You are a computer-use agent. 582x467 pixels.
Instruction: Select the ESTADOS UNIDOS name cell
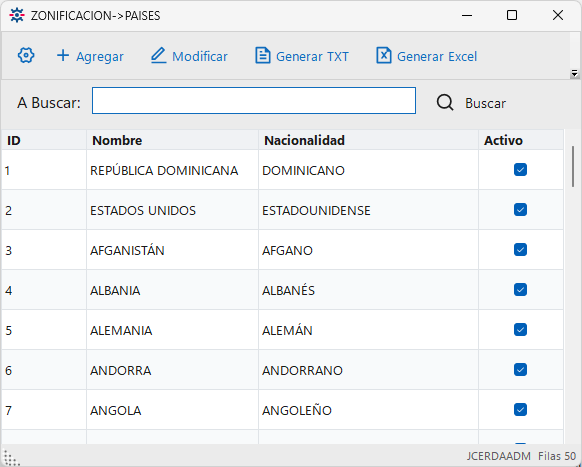[x=173, y=210]
